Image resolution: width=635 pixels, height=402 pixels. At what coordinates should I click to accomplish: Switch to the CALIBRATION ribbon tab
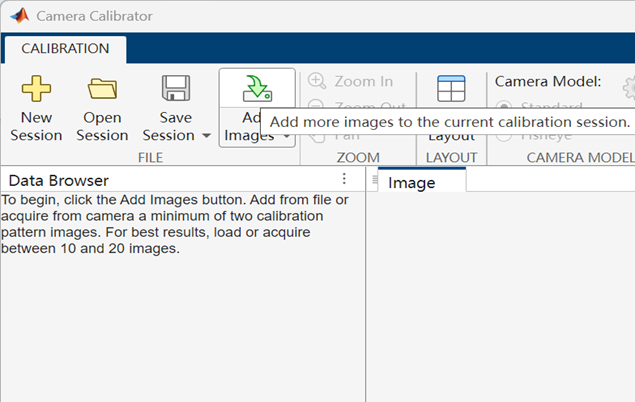tap(65, 49)
